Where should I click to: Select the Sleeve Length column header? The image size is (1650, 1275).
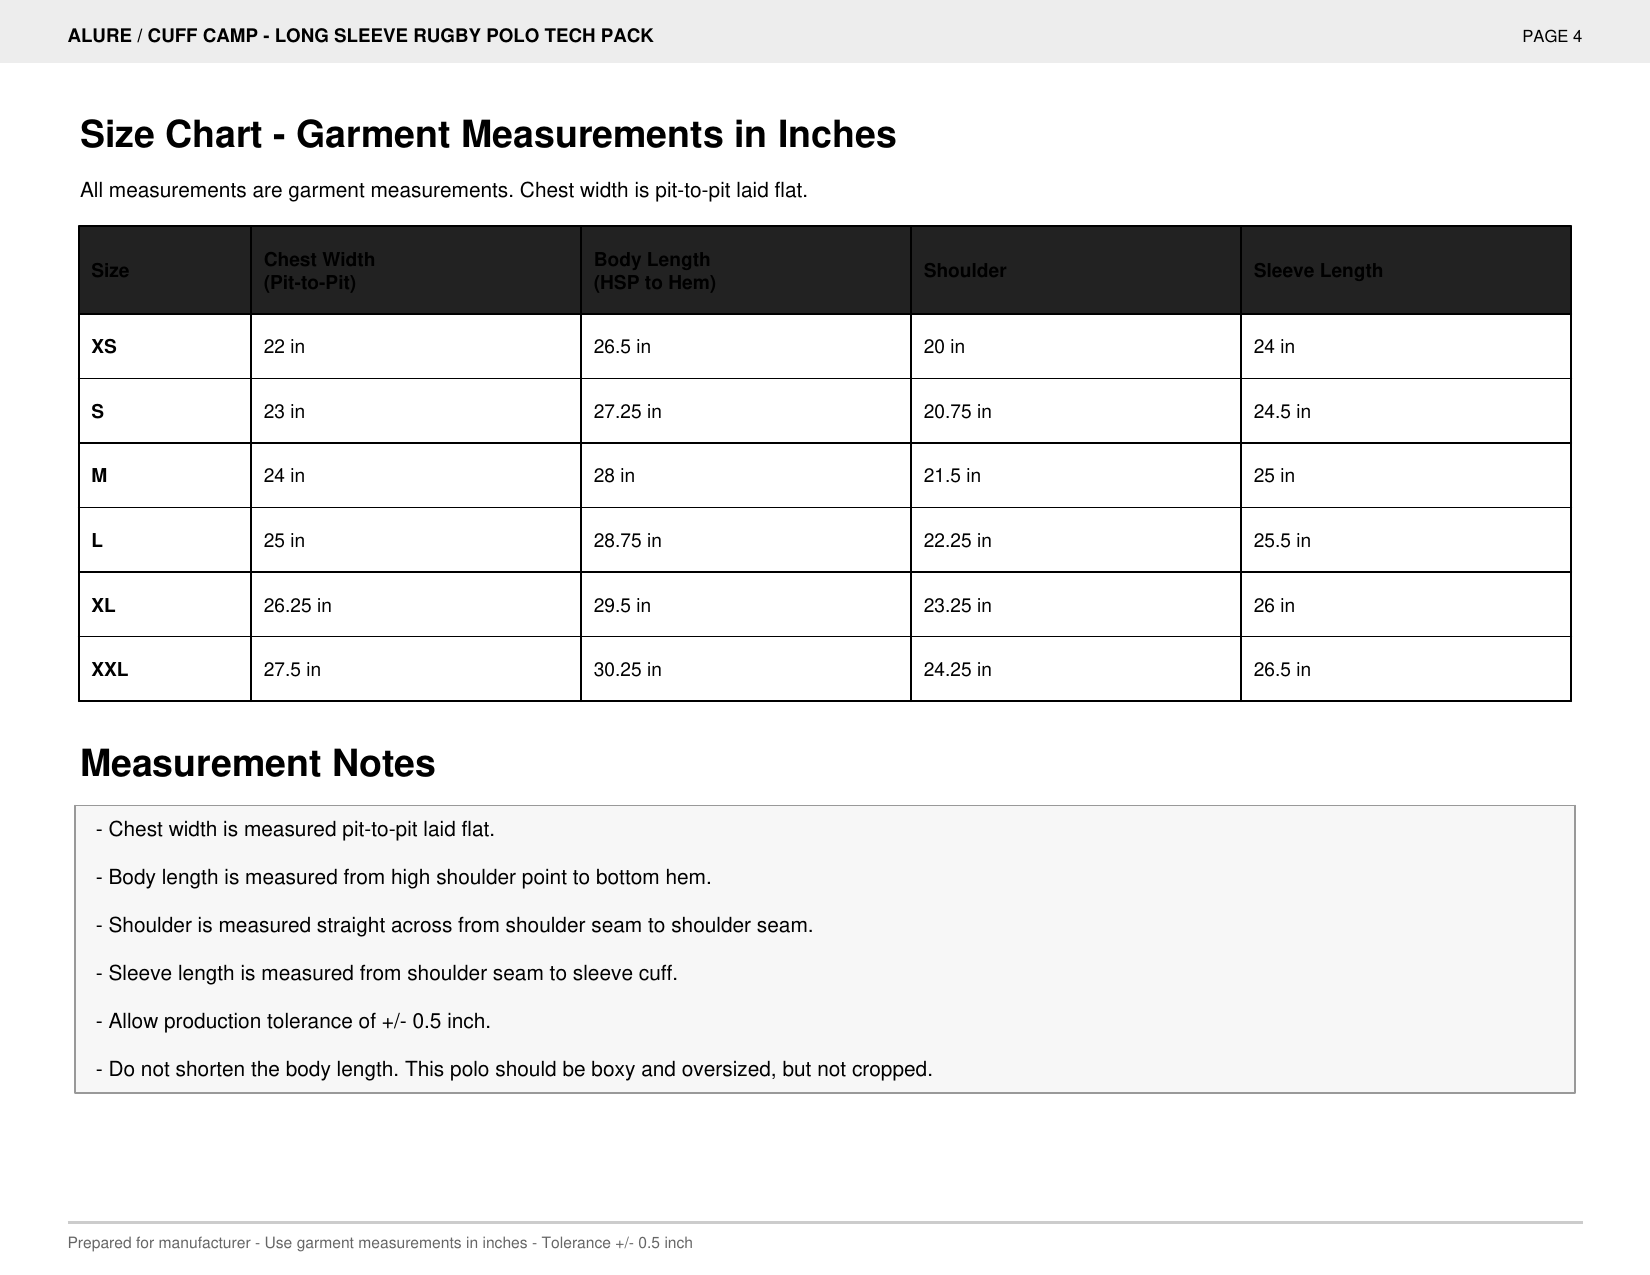click(x=1406, y=270)
